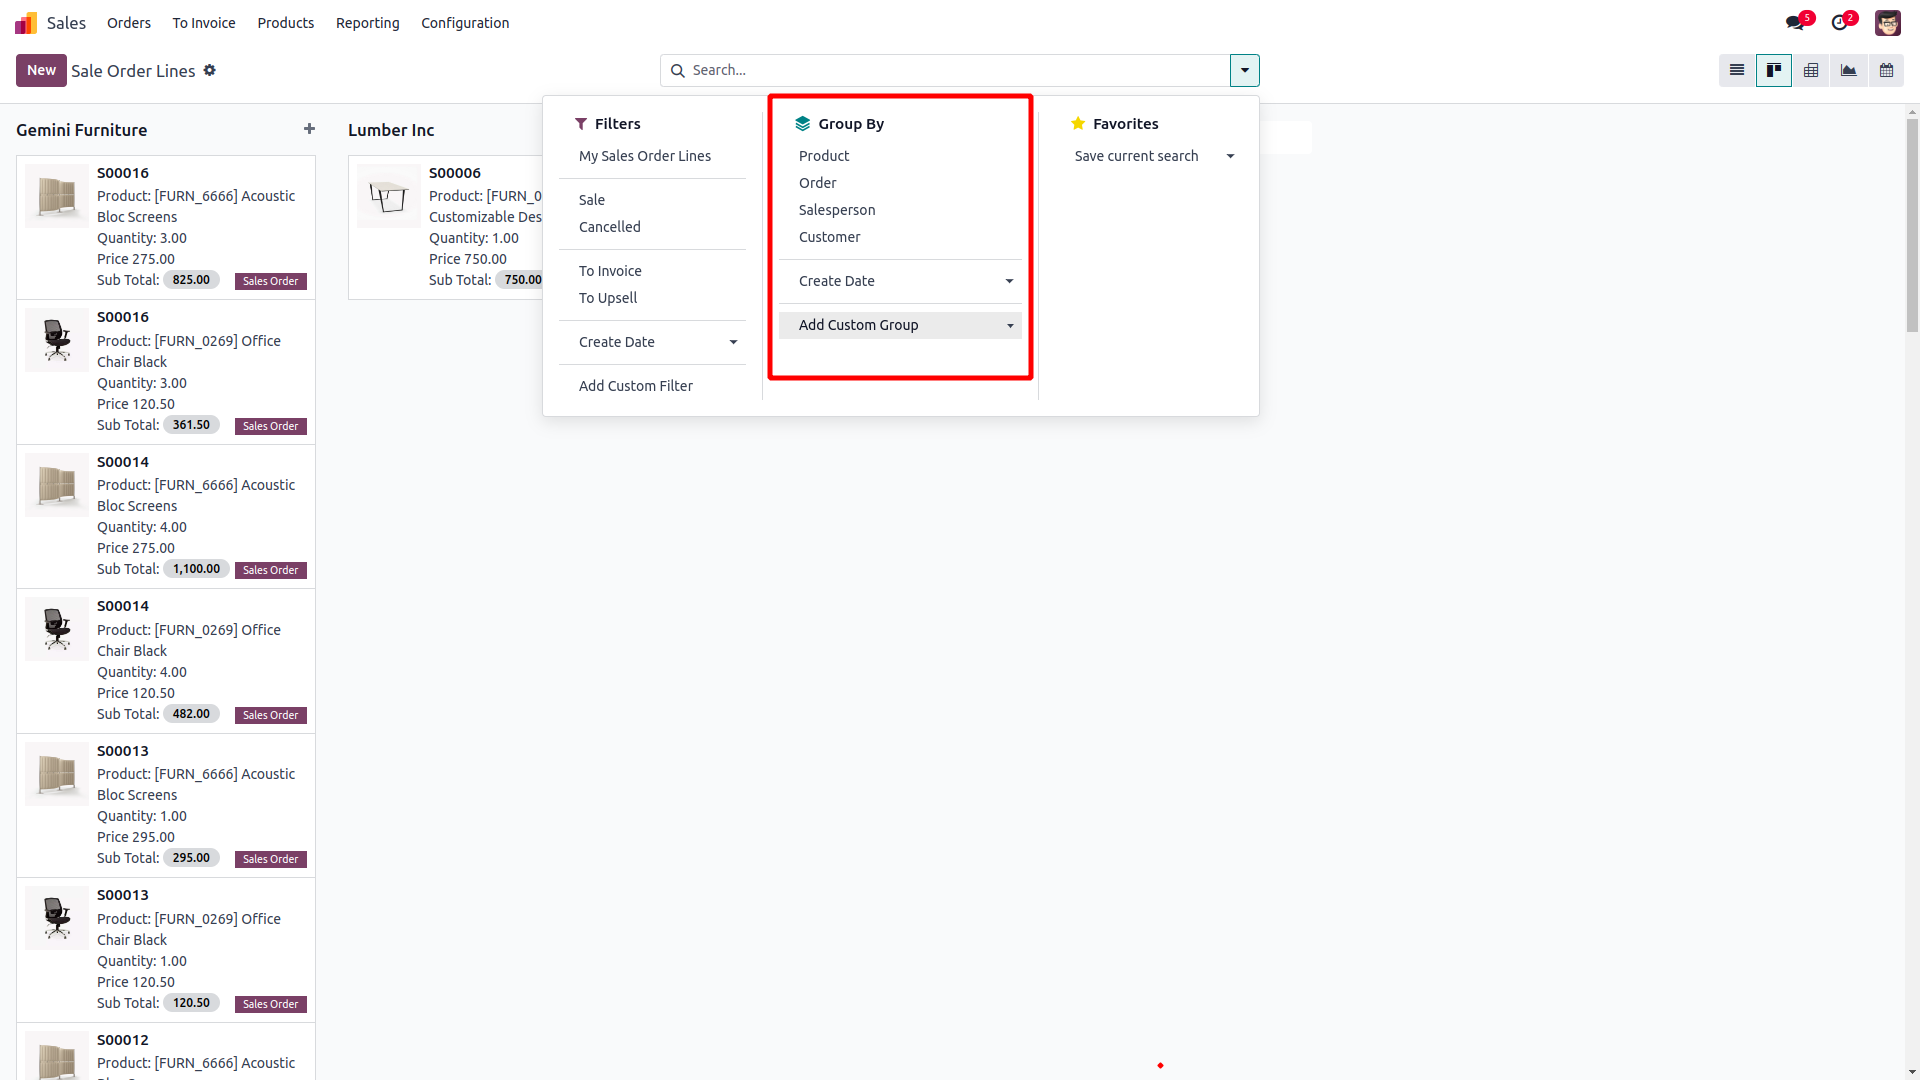Image resolution: width=1920 pixels, height=1080 pixels.
Task: Open the Configuration menu
Action: [465, 23]
